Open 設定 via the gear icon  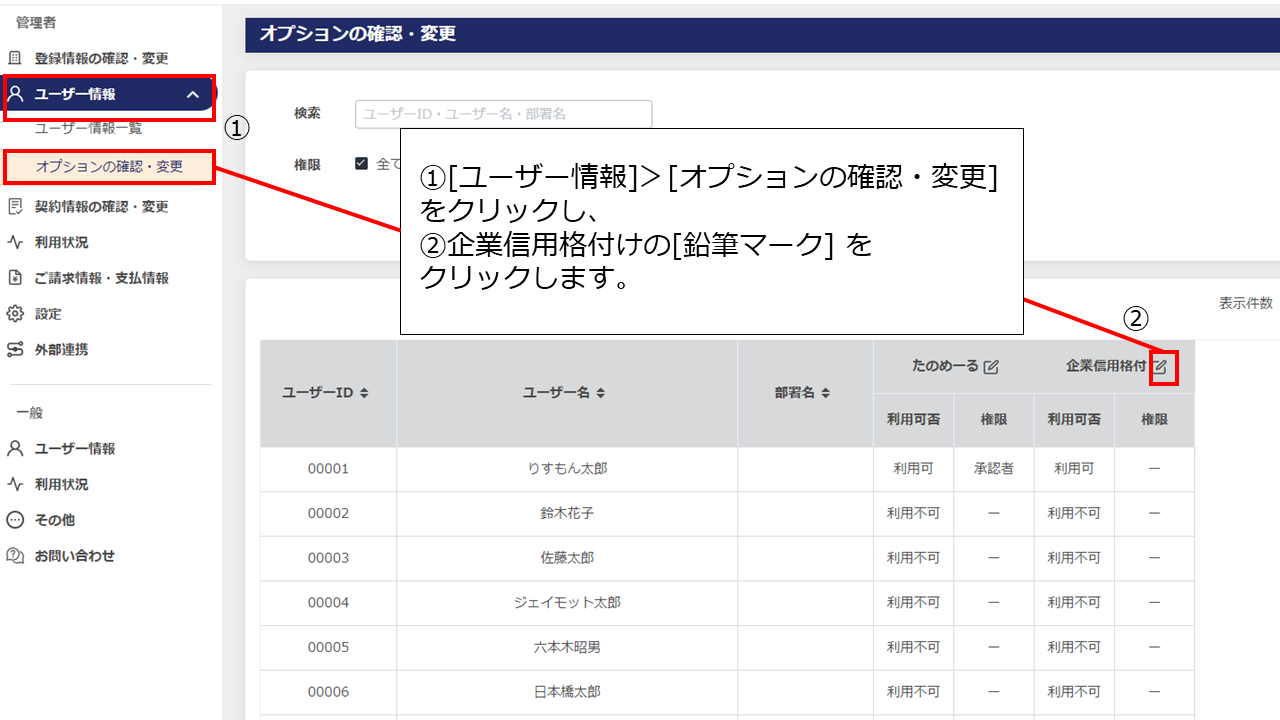click(16, 314)
